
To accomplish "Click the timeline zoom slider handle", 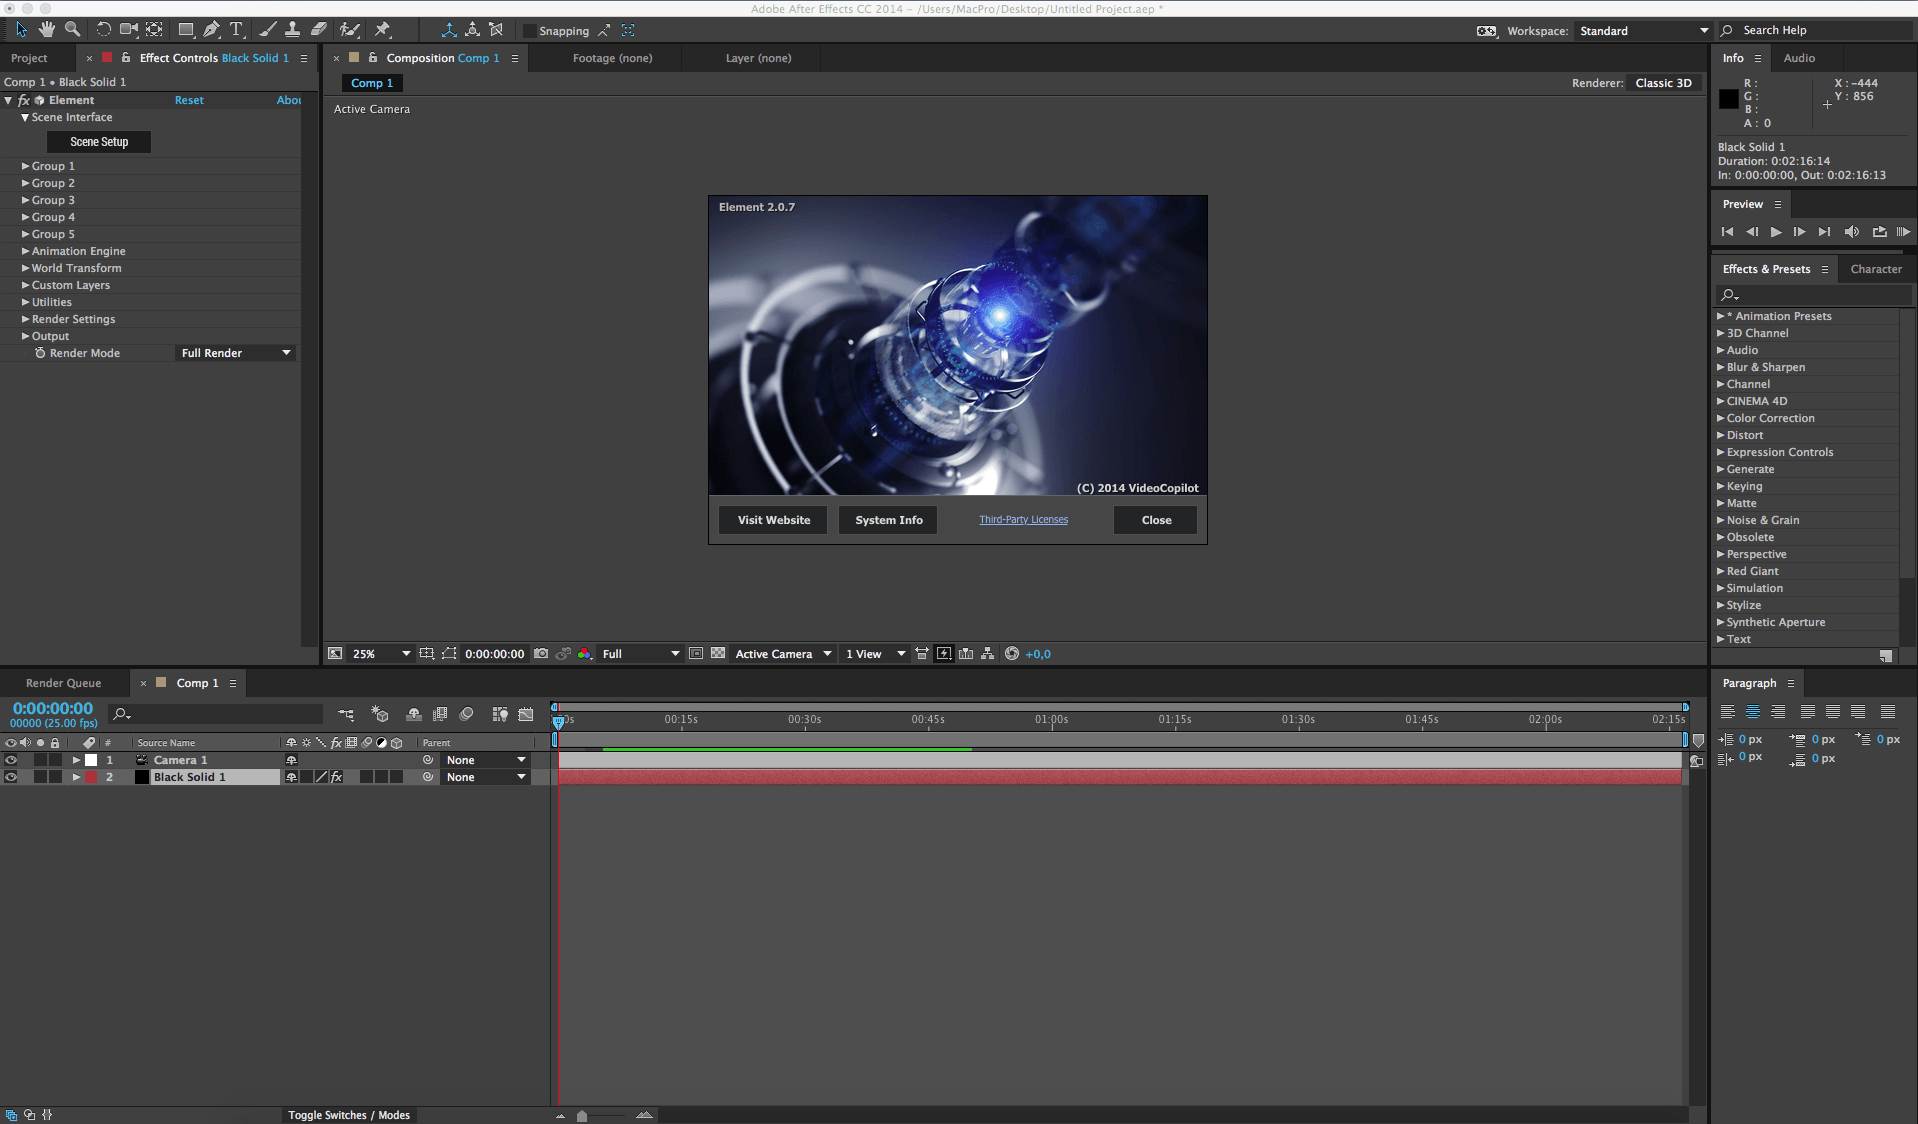I will click(x=582, y=1116).
